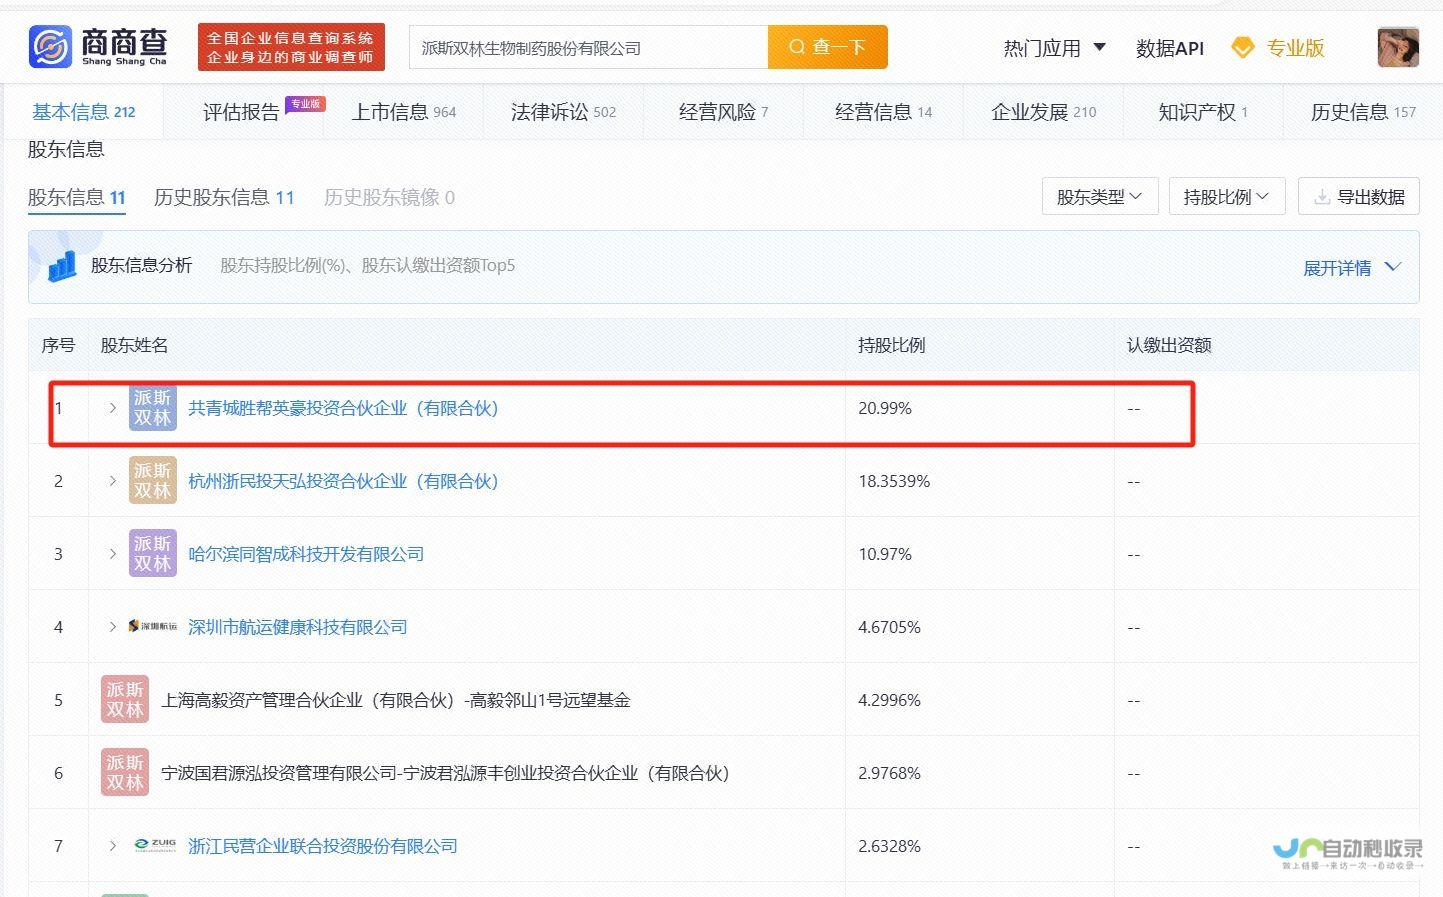Switch to the 经营风险 tab
This screenshot has width=1443, height=897.
(723, 112)
